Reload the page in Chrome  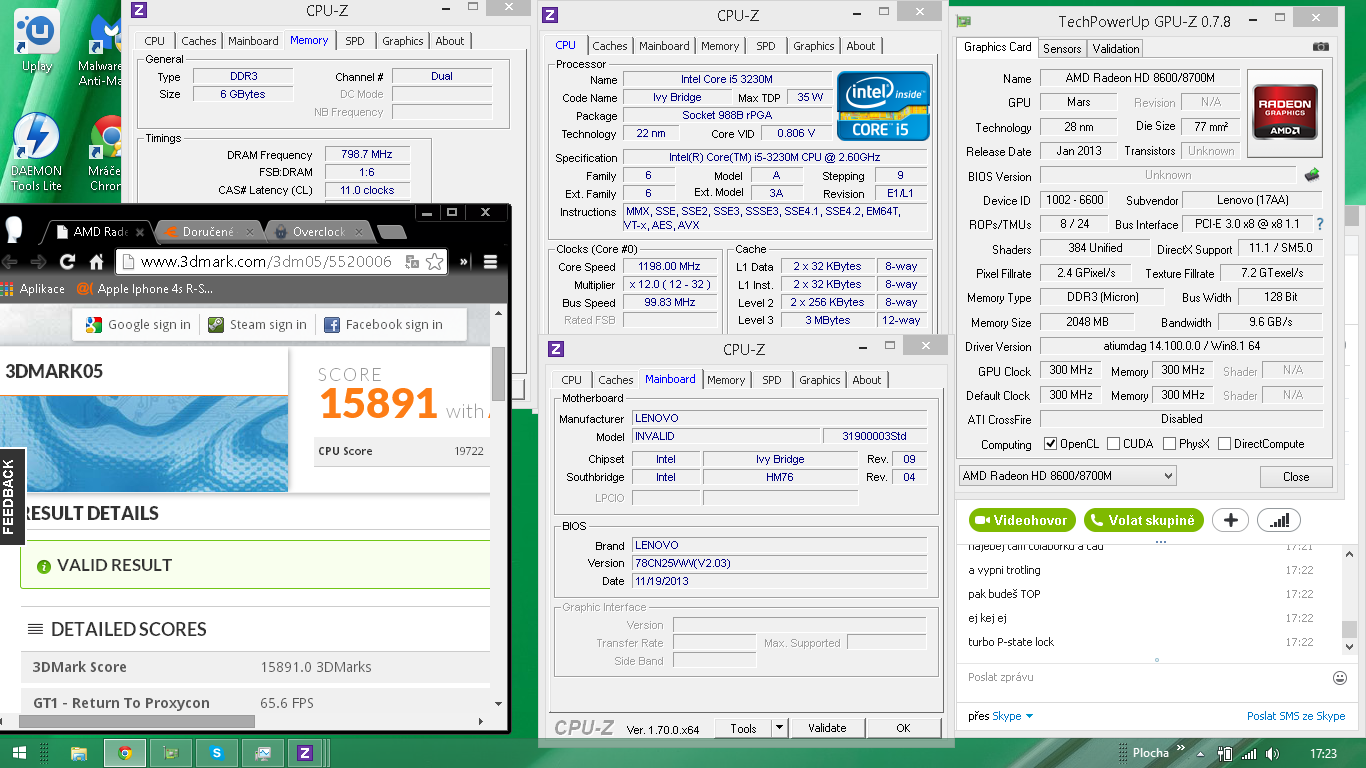[x=68, y=262]
